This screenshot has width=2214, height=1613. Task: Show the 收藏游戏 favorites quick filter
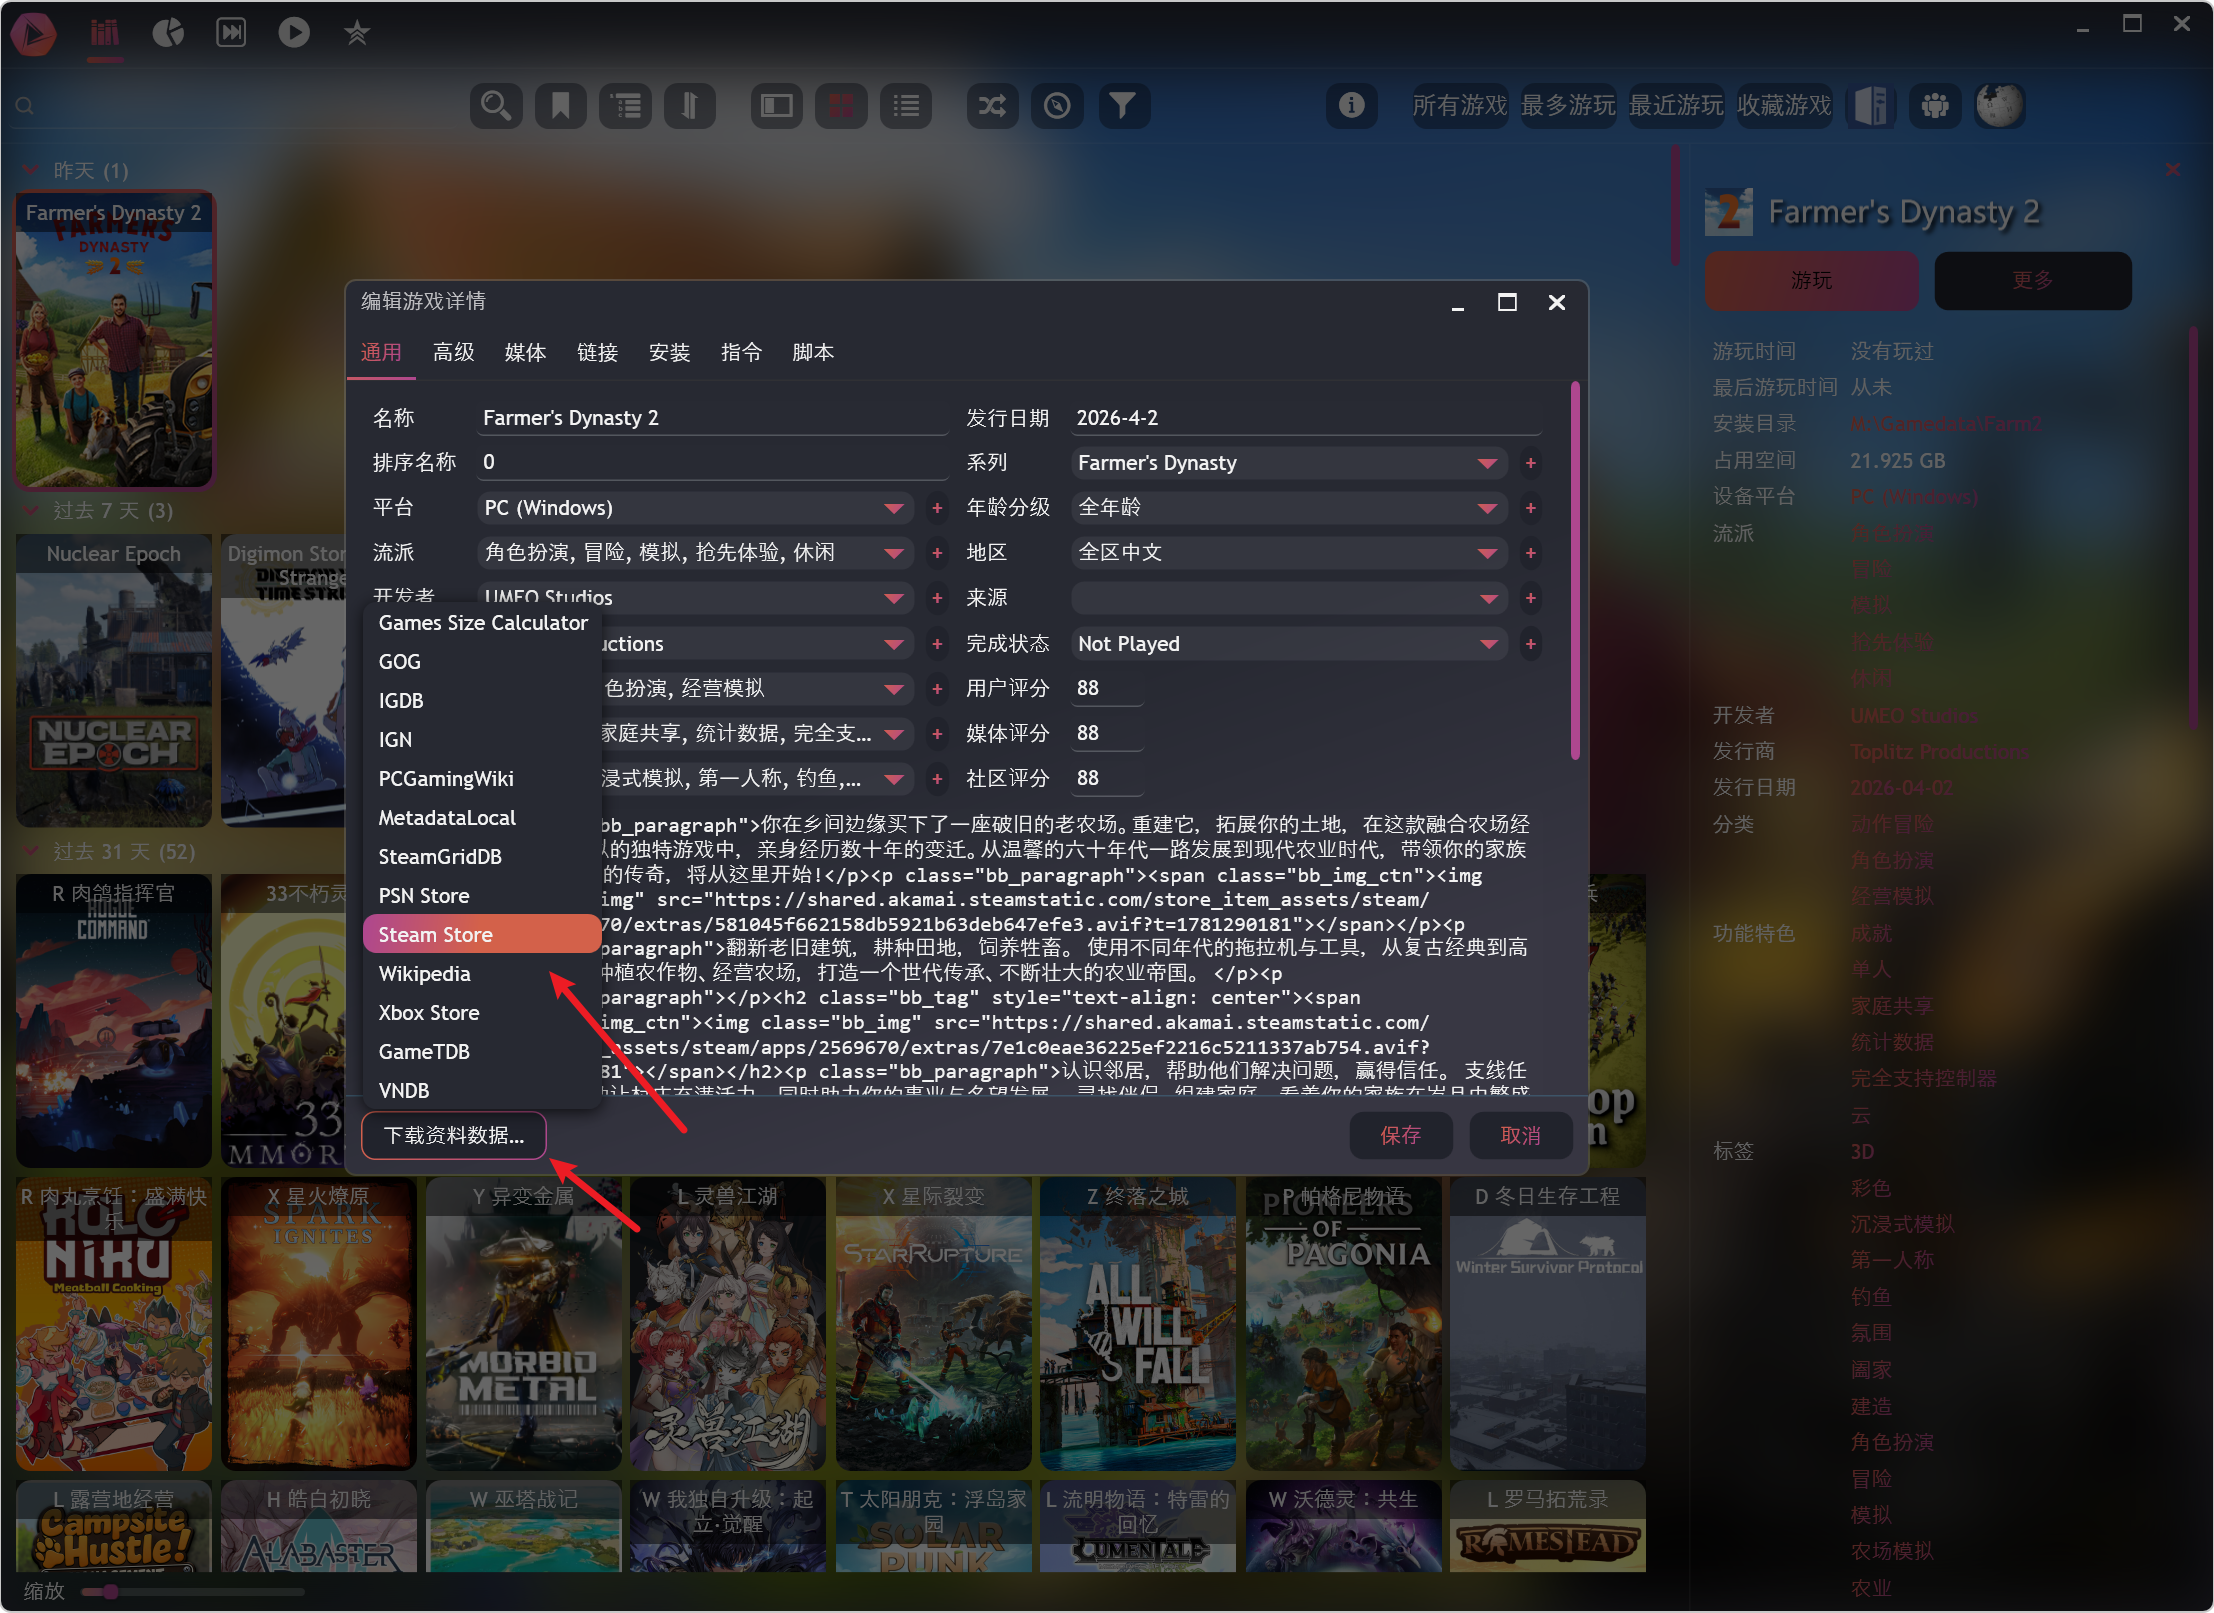(1784, 105)
